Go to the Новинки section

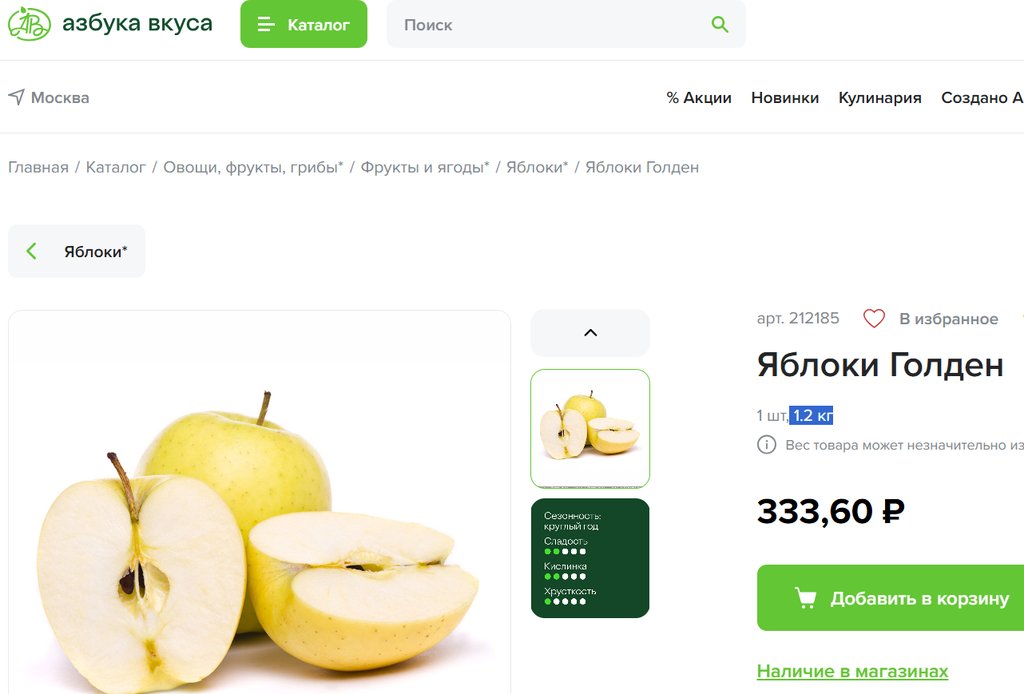pos(785,97)
